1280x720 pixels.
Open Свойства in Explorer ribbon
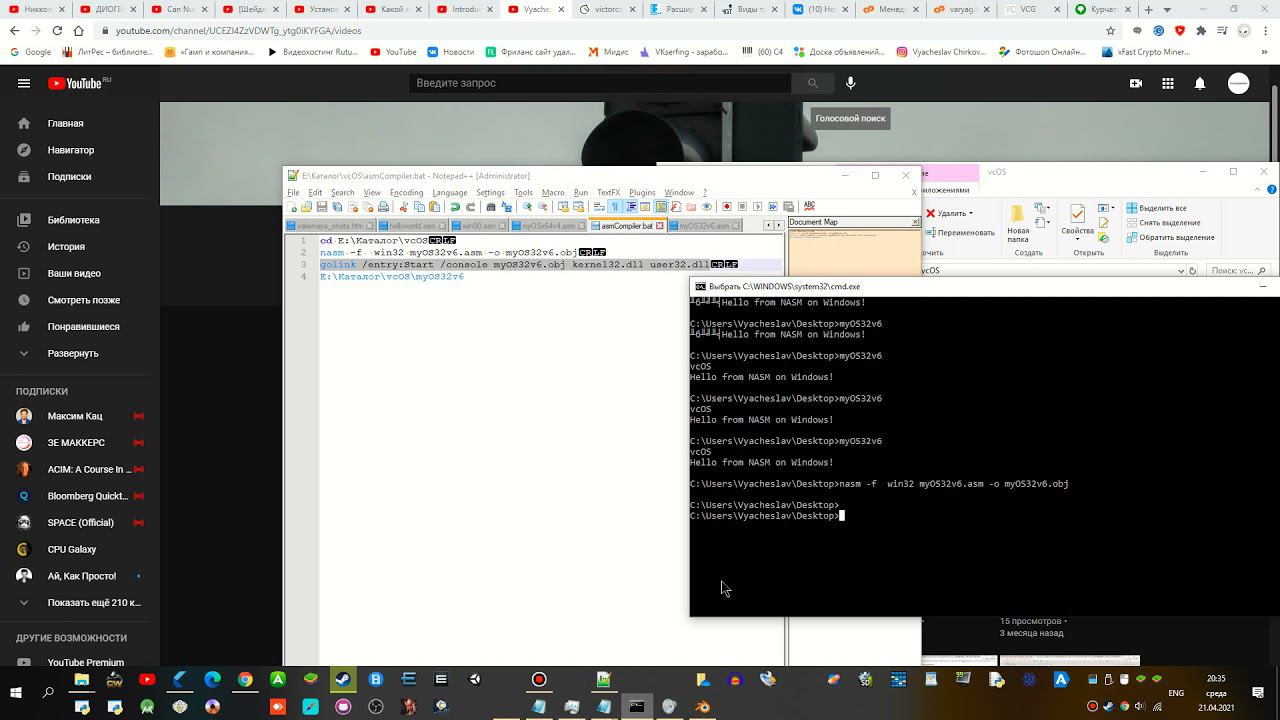1077,223
